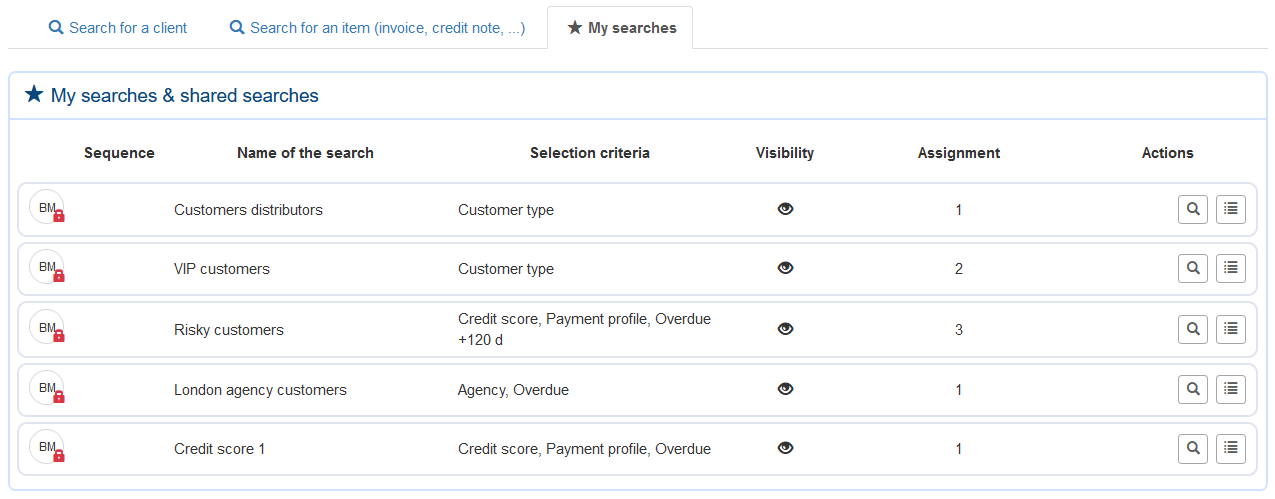Click BM avatar on VIP customers row

coord(47,267)
